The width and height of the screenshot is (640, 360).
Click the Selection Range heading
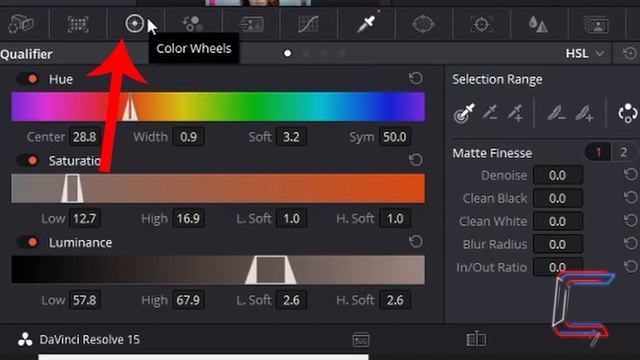coord(497,79)
